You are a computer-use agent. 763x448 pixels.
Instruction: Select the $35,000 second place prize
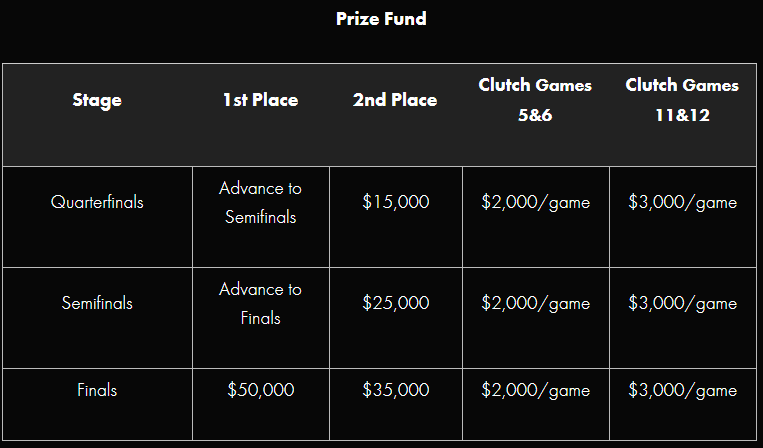(x=395, y=390)
